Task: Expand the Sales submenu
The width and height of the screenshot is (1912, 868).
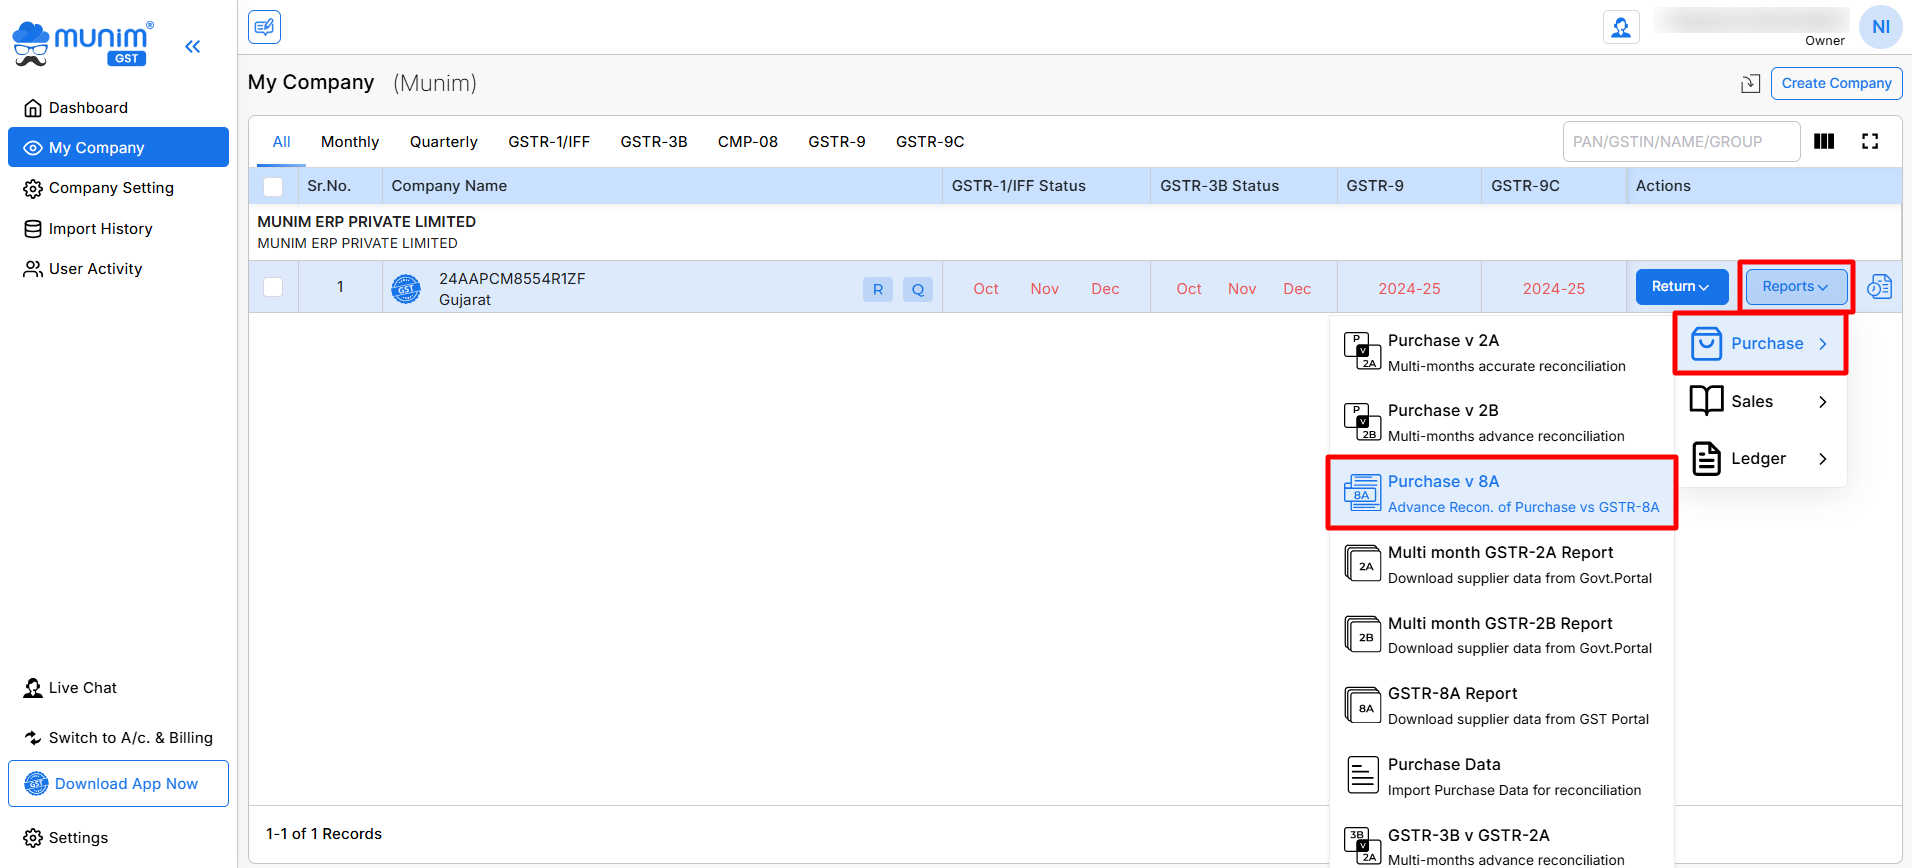Action: click(x=1760, y=402)
